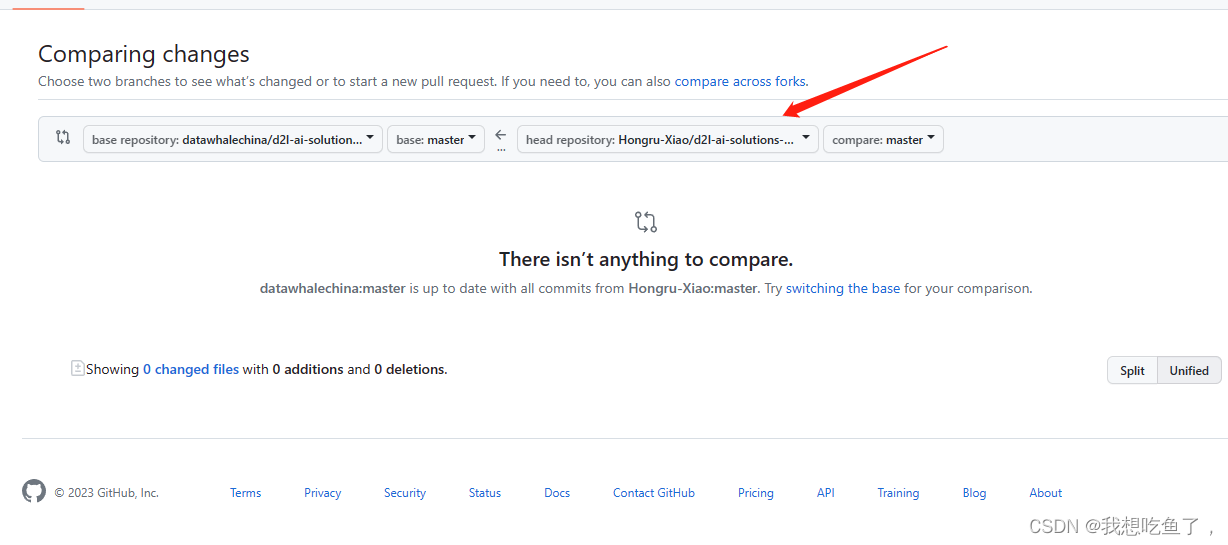Click the '0 deletions' text
This screenshot has height=545, width=1228.
tap(411, 369)
